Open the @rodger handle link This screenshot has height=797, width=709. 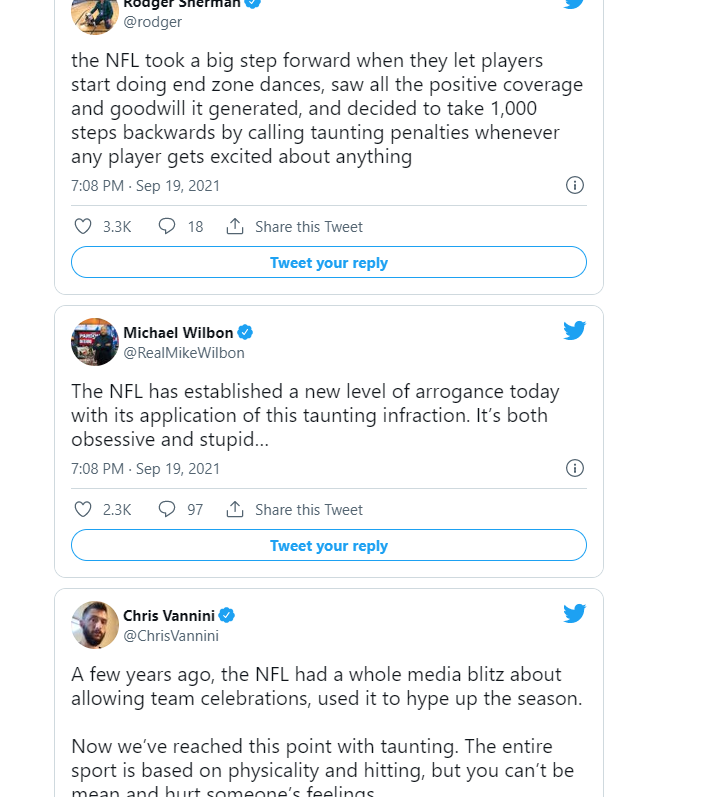[152, 22]
